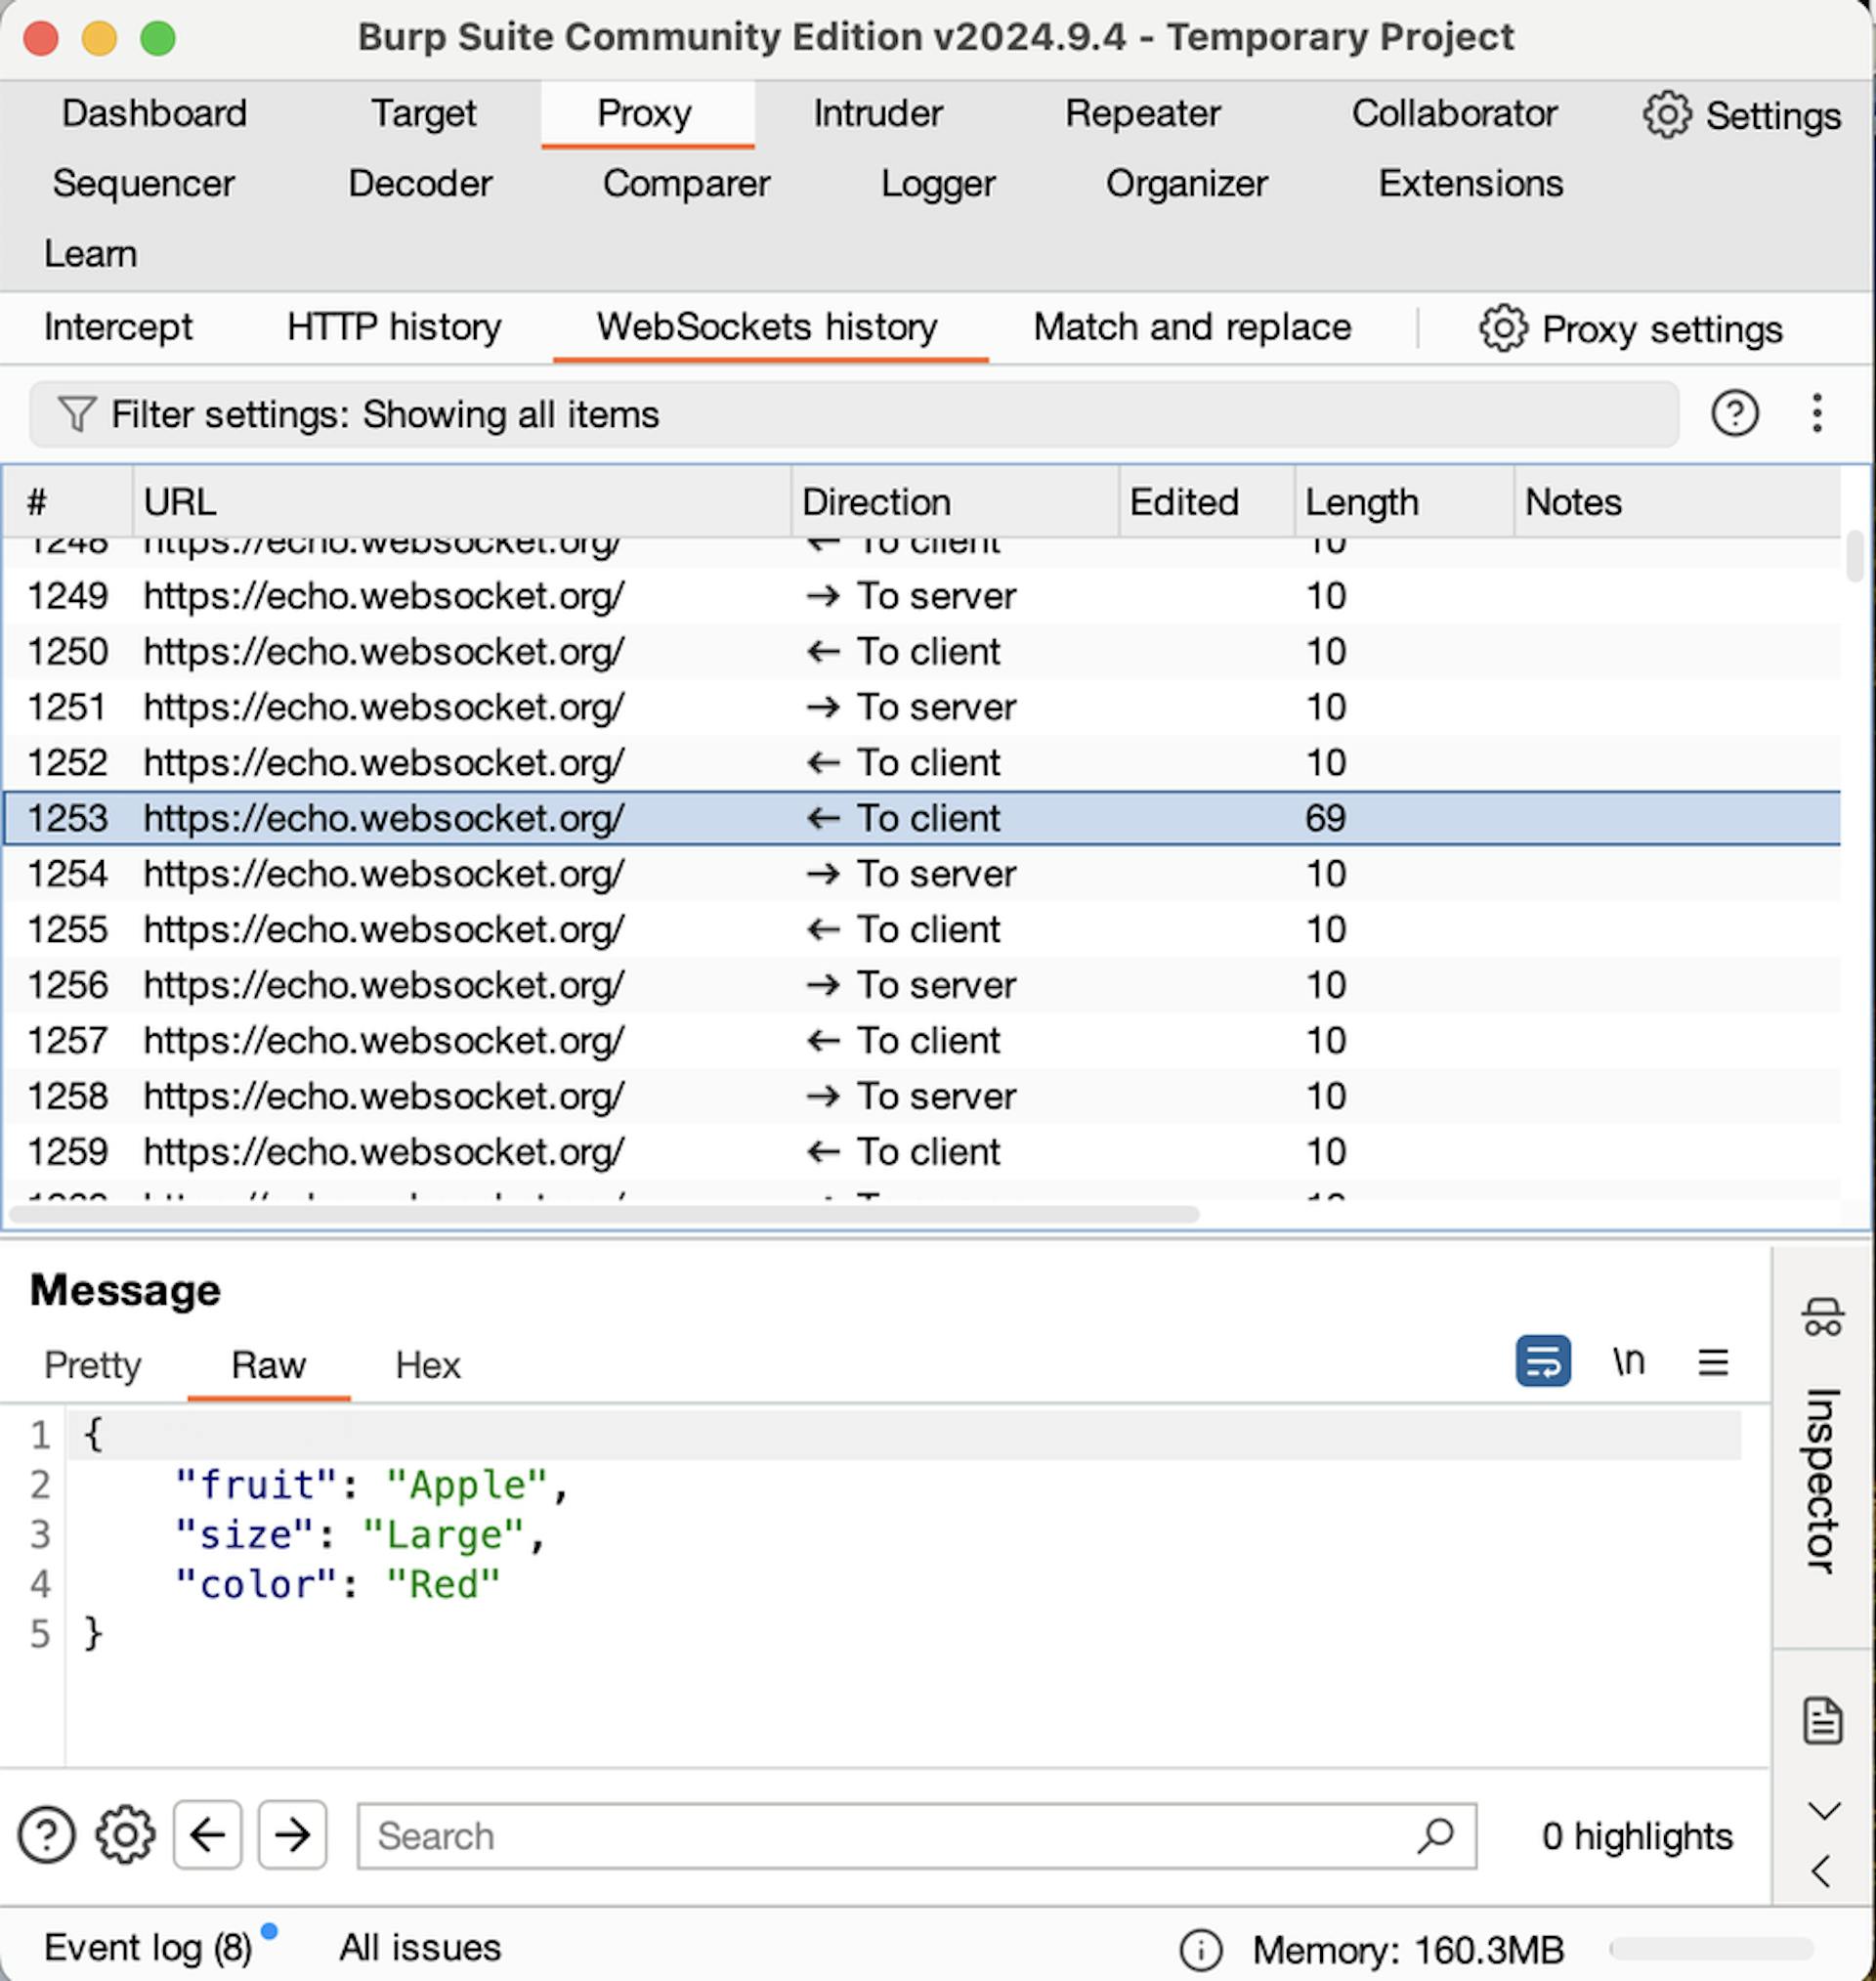Click the search magnifier icon

[1435, 1835]
